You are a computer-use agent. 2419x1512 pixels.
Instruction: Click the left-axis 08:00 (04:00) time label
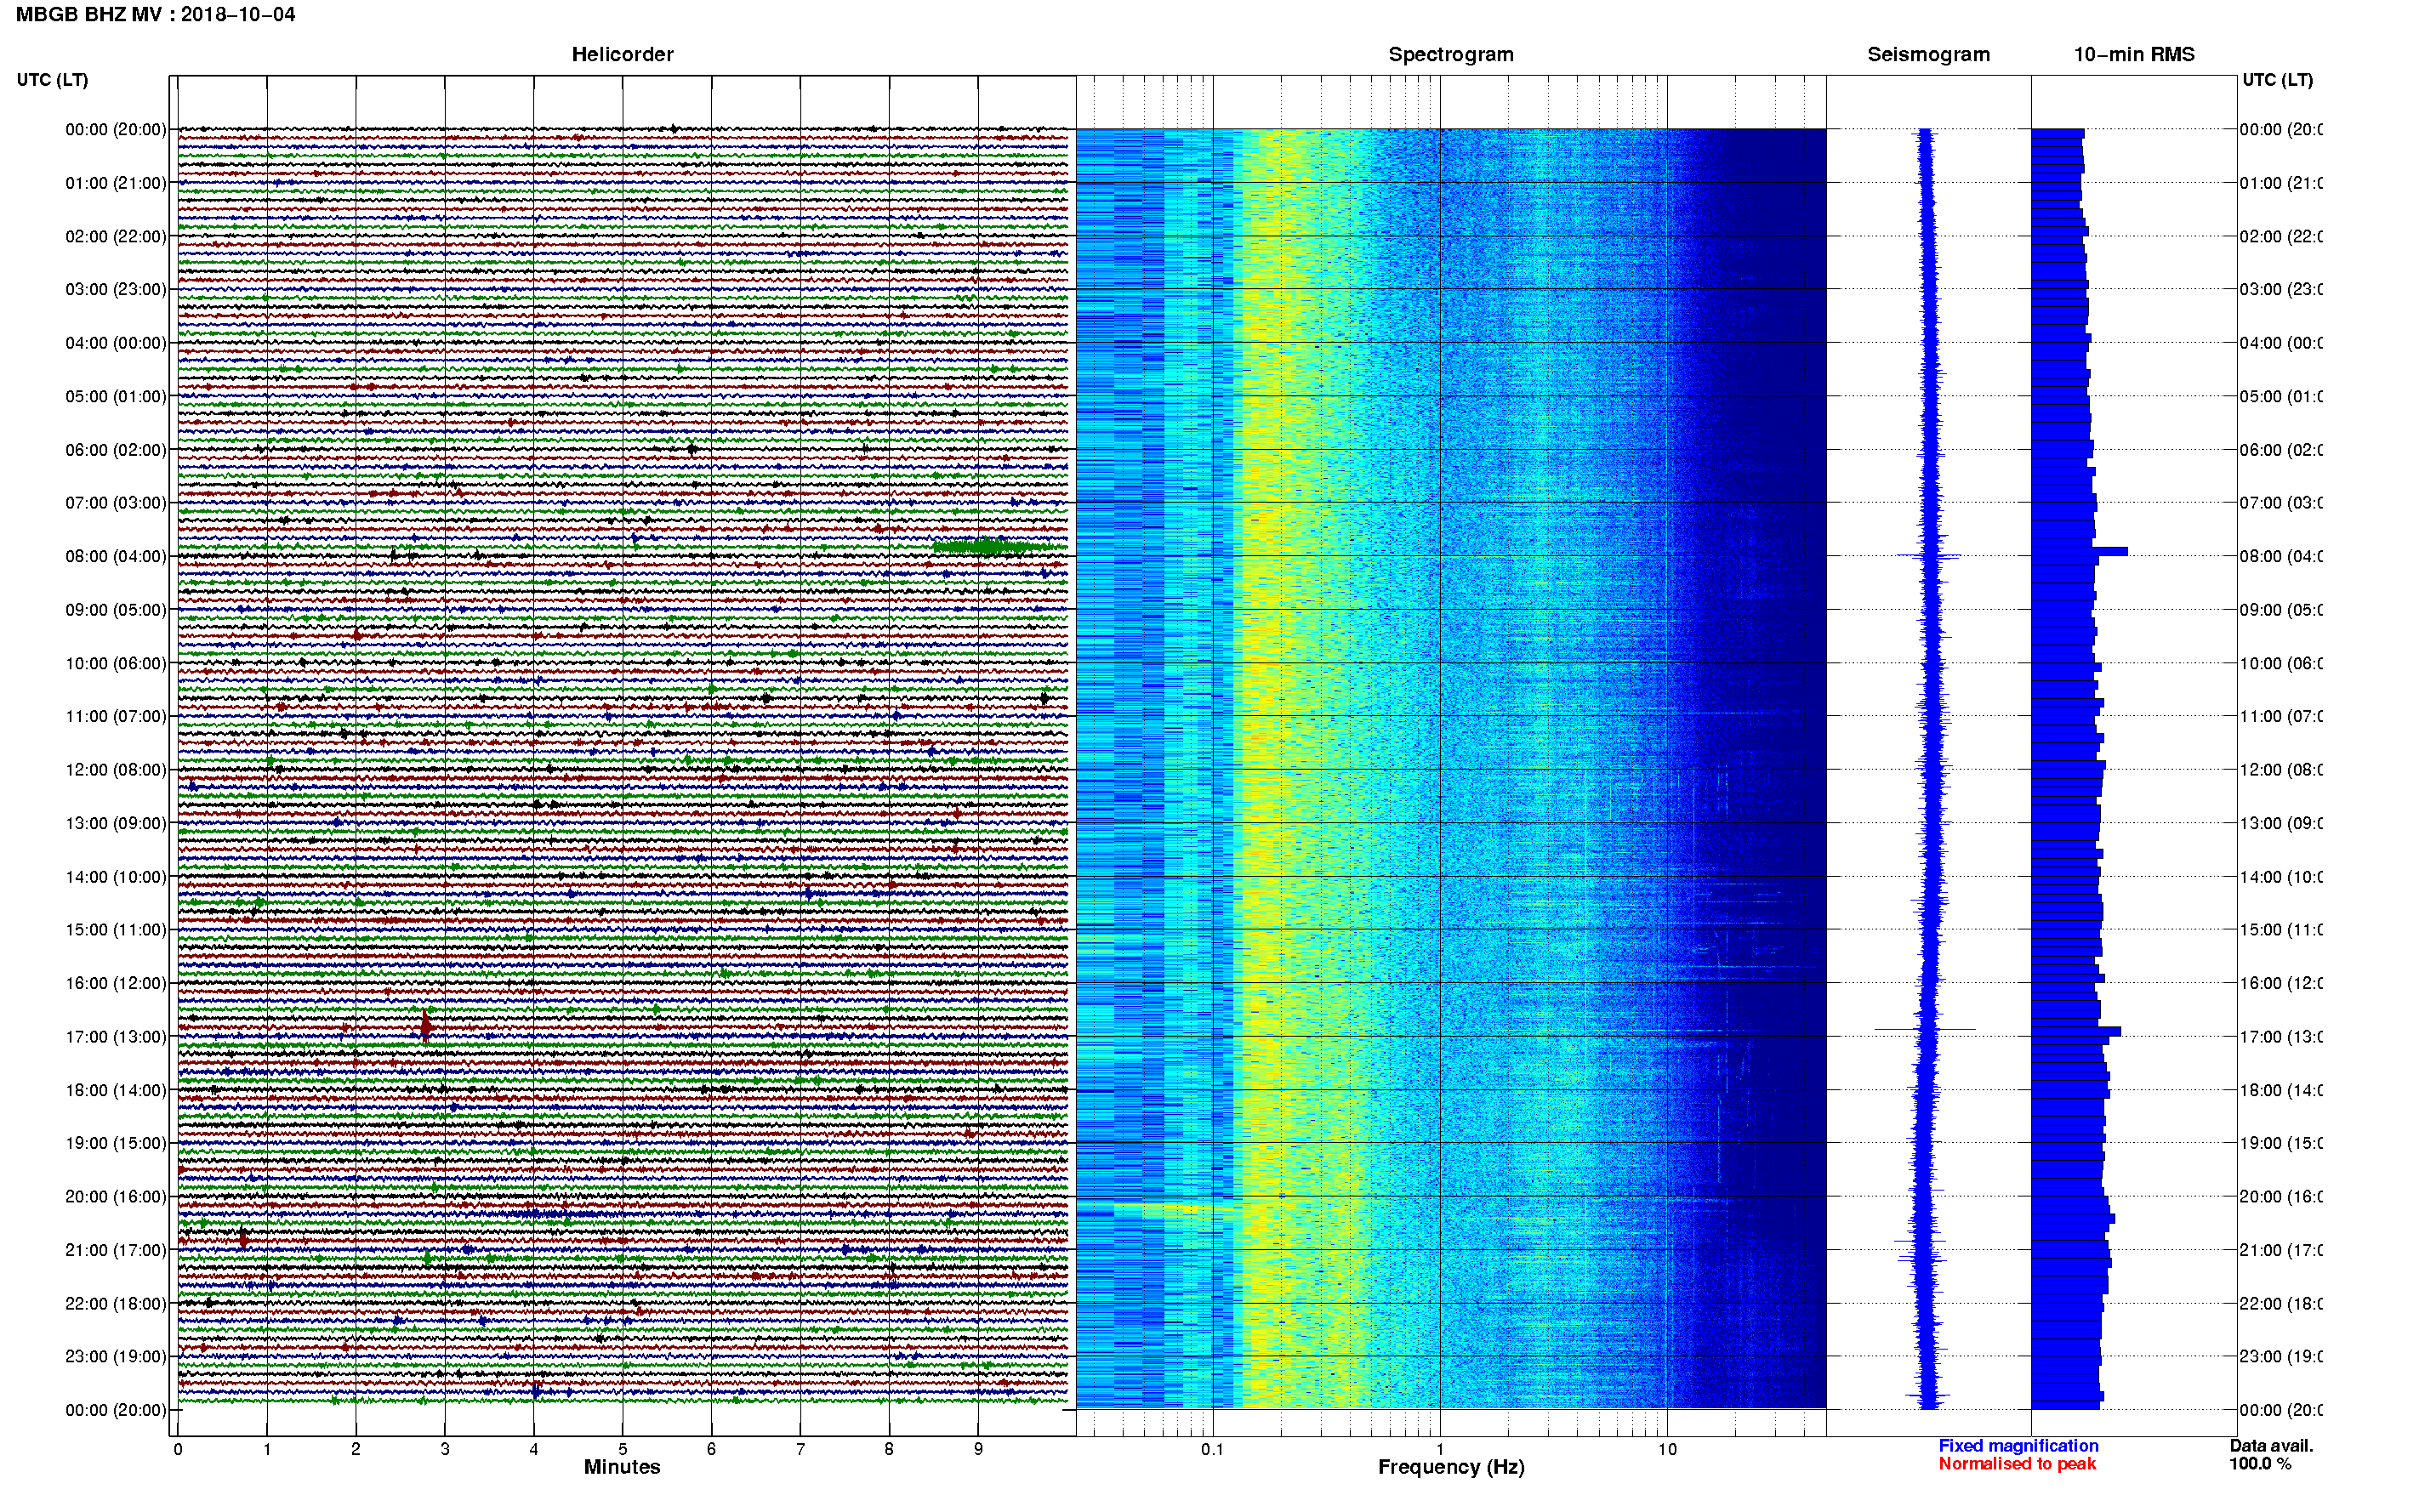pyautogui.click(x=116, y=557)
